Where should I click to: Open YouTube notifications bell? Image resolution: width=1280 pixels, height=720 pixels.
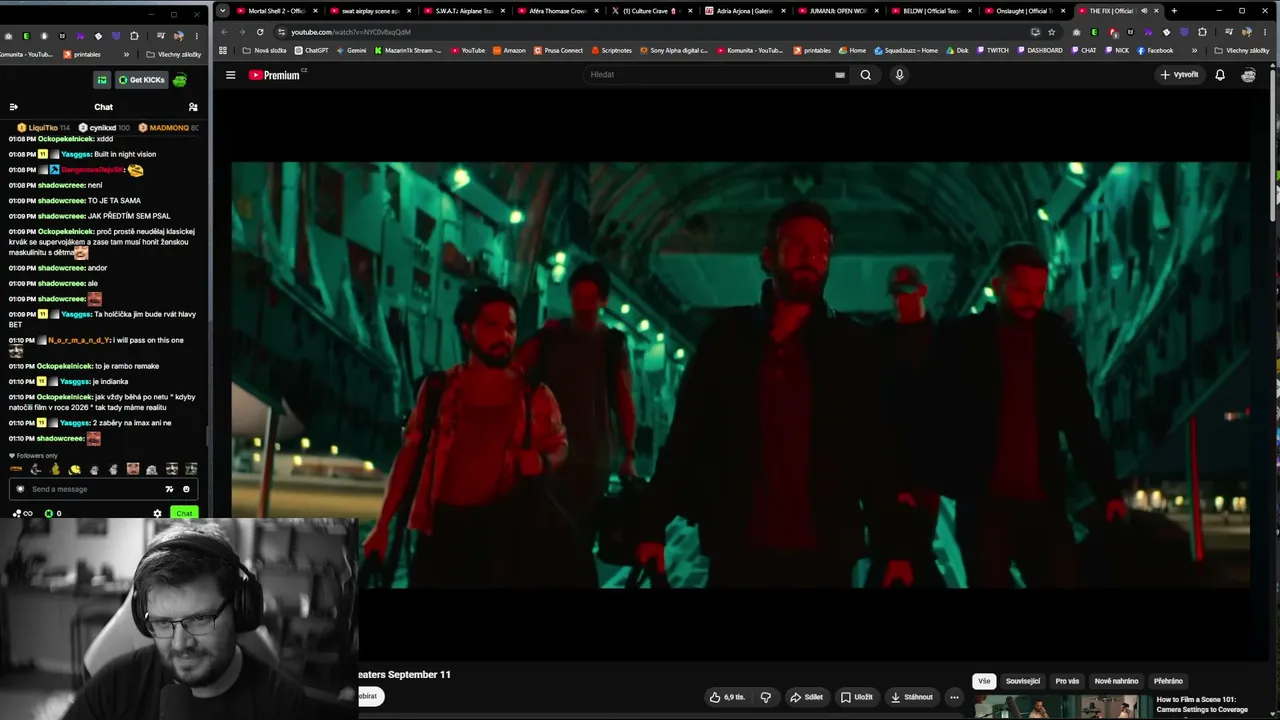[1220, 75]
